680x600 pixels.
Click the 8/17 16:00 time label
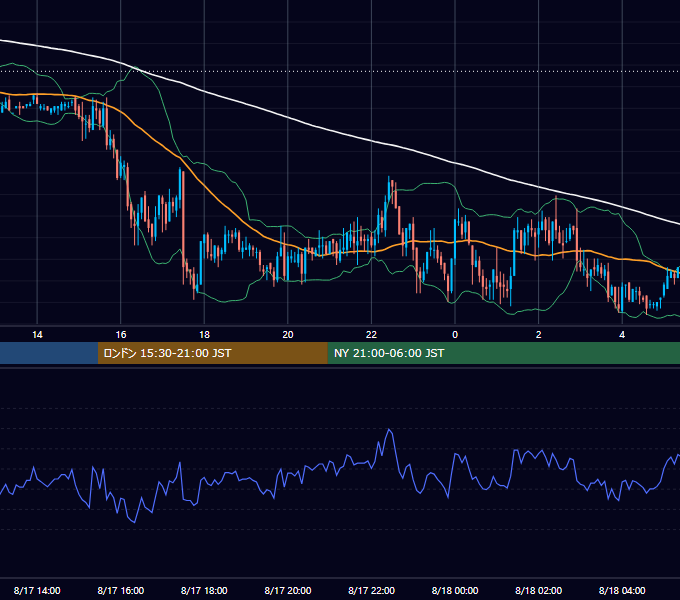(x=121, y=590)
